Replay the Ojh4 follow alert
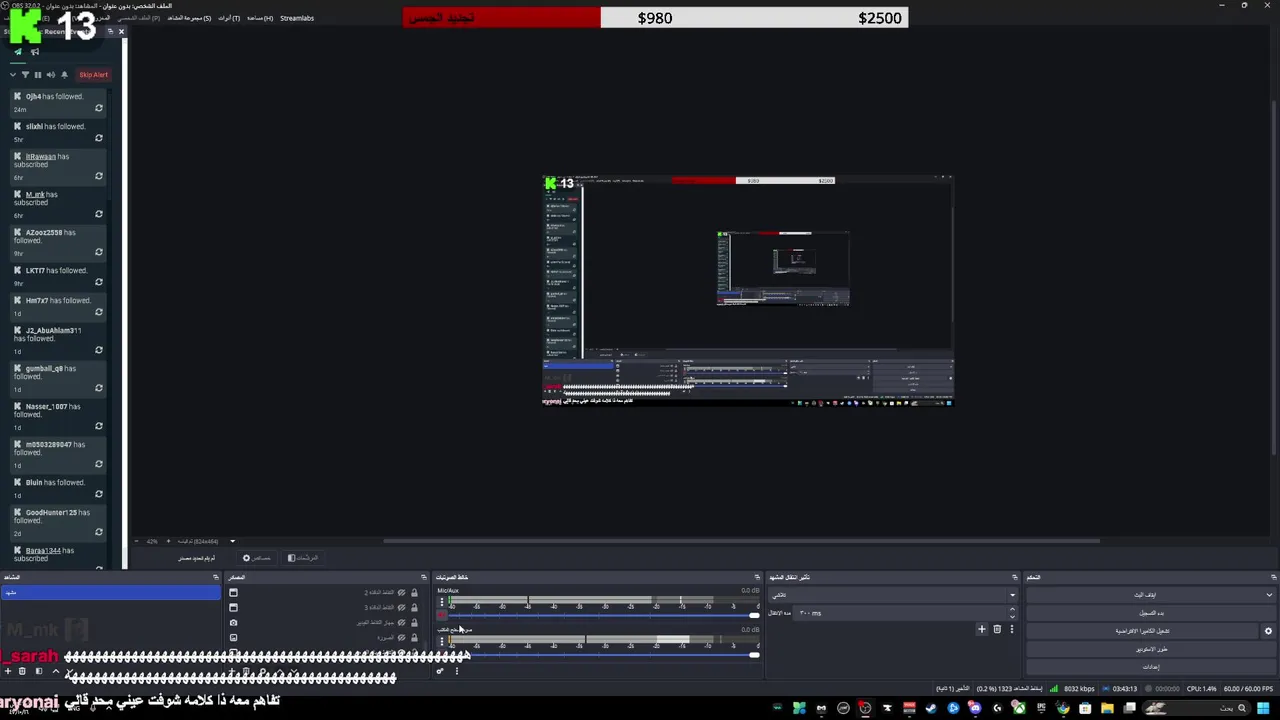1280x720 pixels. 98,108
